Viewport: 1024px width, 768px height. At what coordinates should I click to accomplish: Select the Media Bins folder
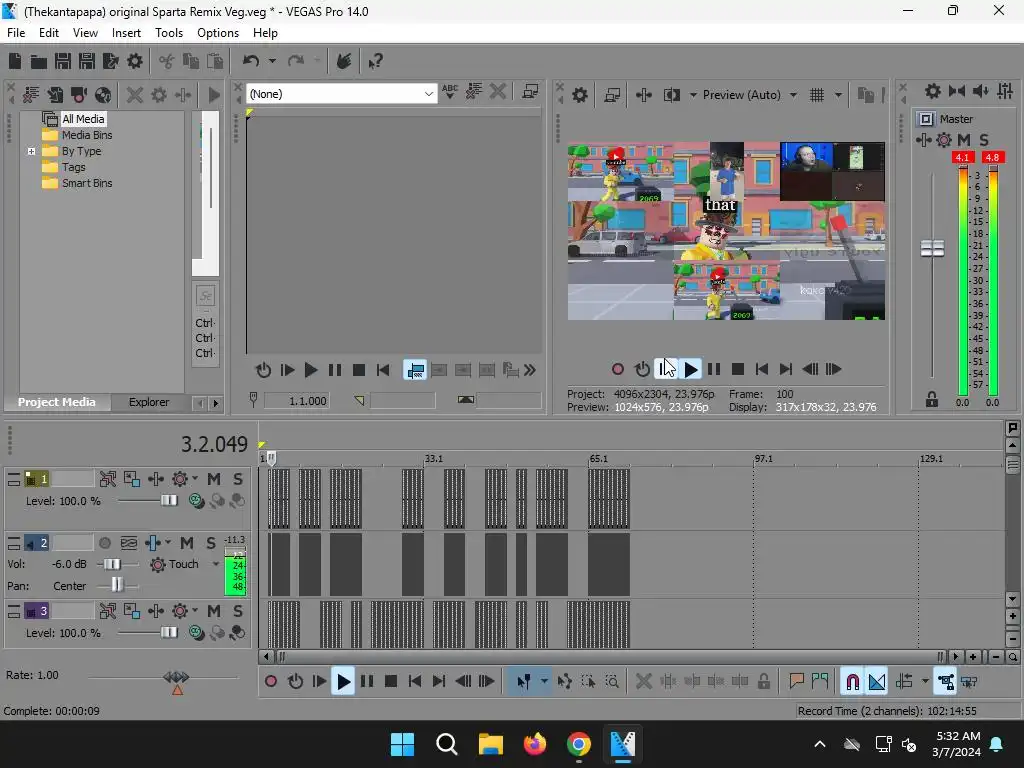(87, 135)
